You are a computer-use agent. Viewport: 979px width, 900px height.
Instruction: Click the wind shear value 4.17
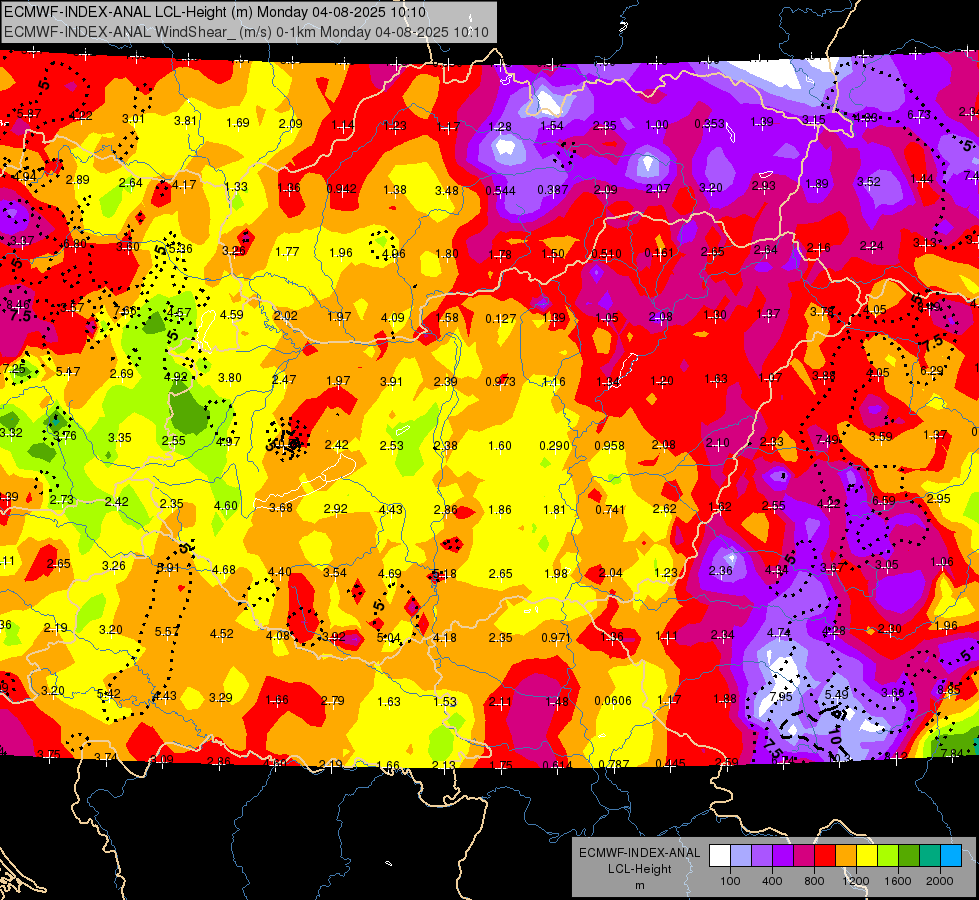coord(184,185)
